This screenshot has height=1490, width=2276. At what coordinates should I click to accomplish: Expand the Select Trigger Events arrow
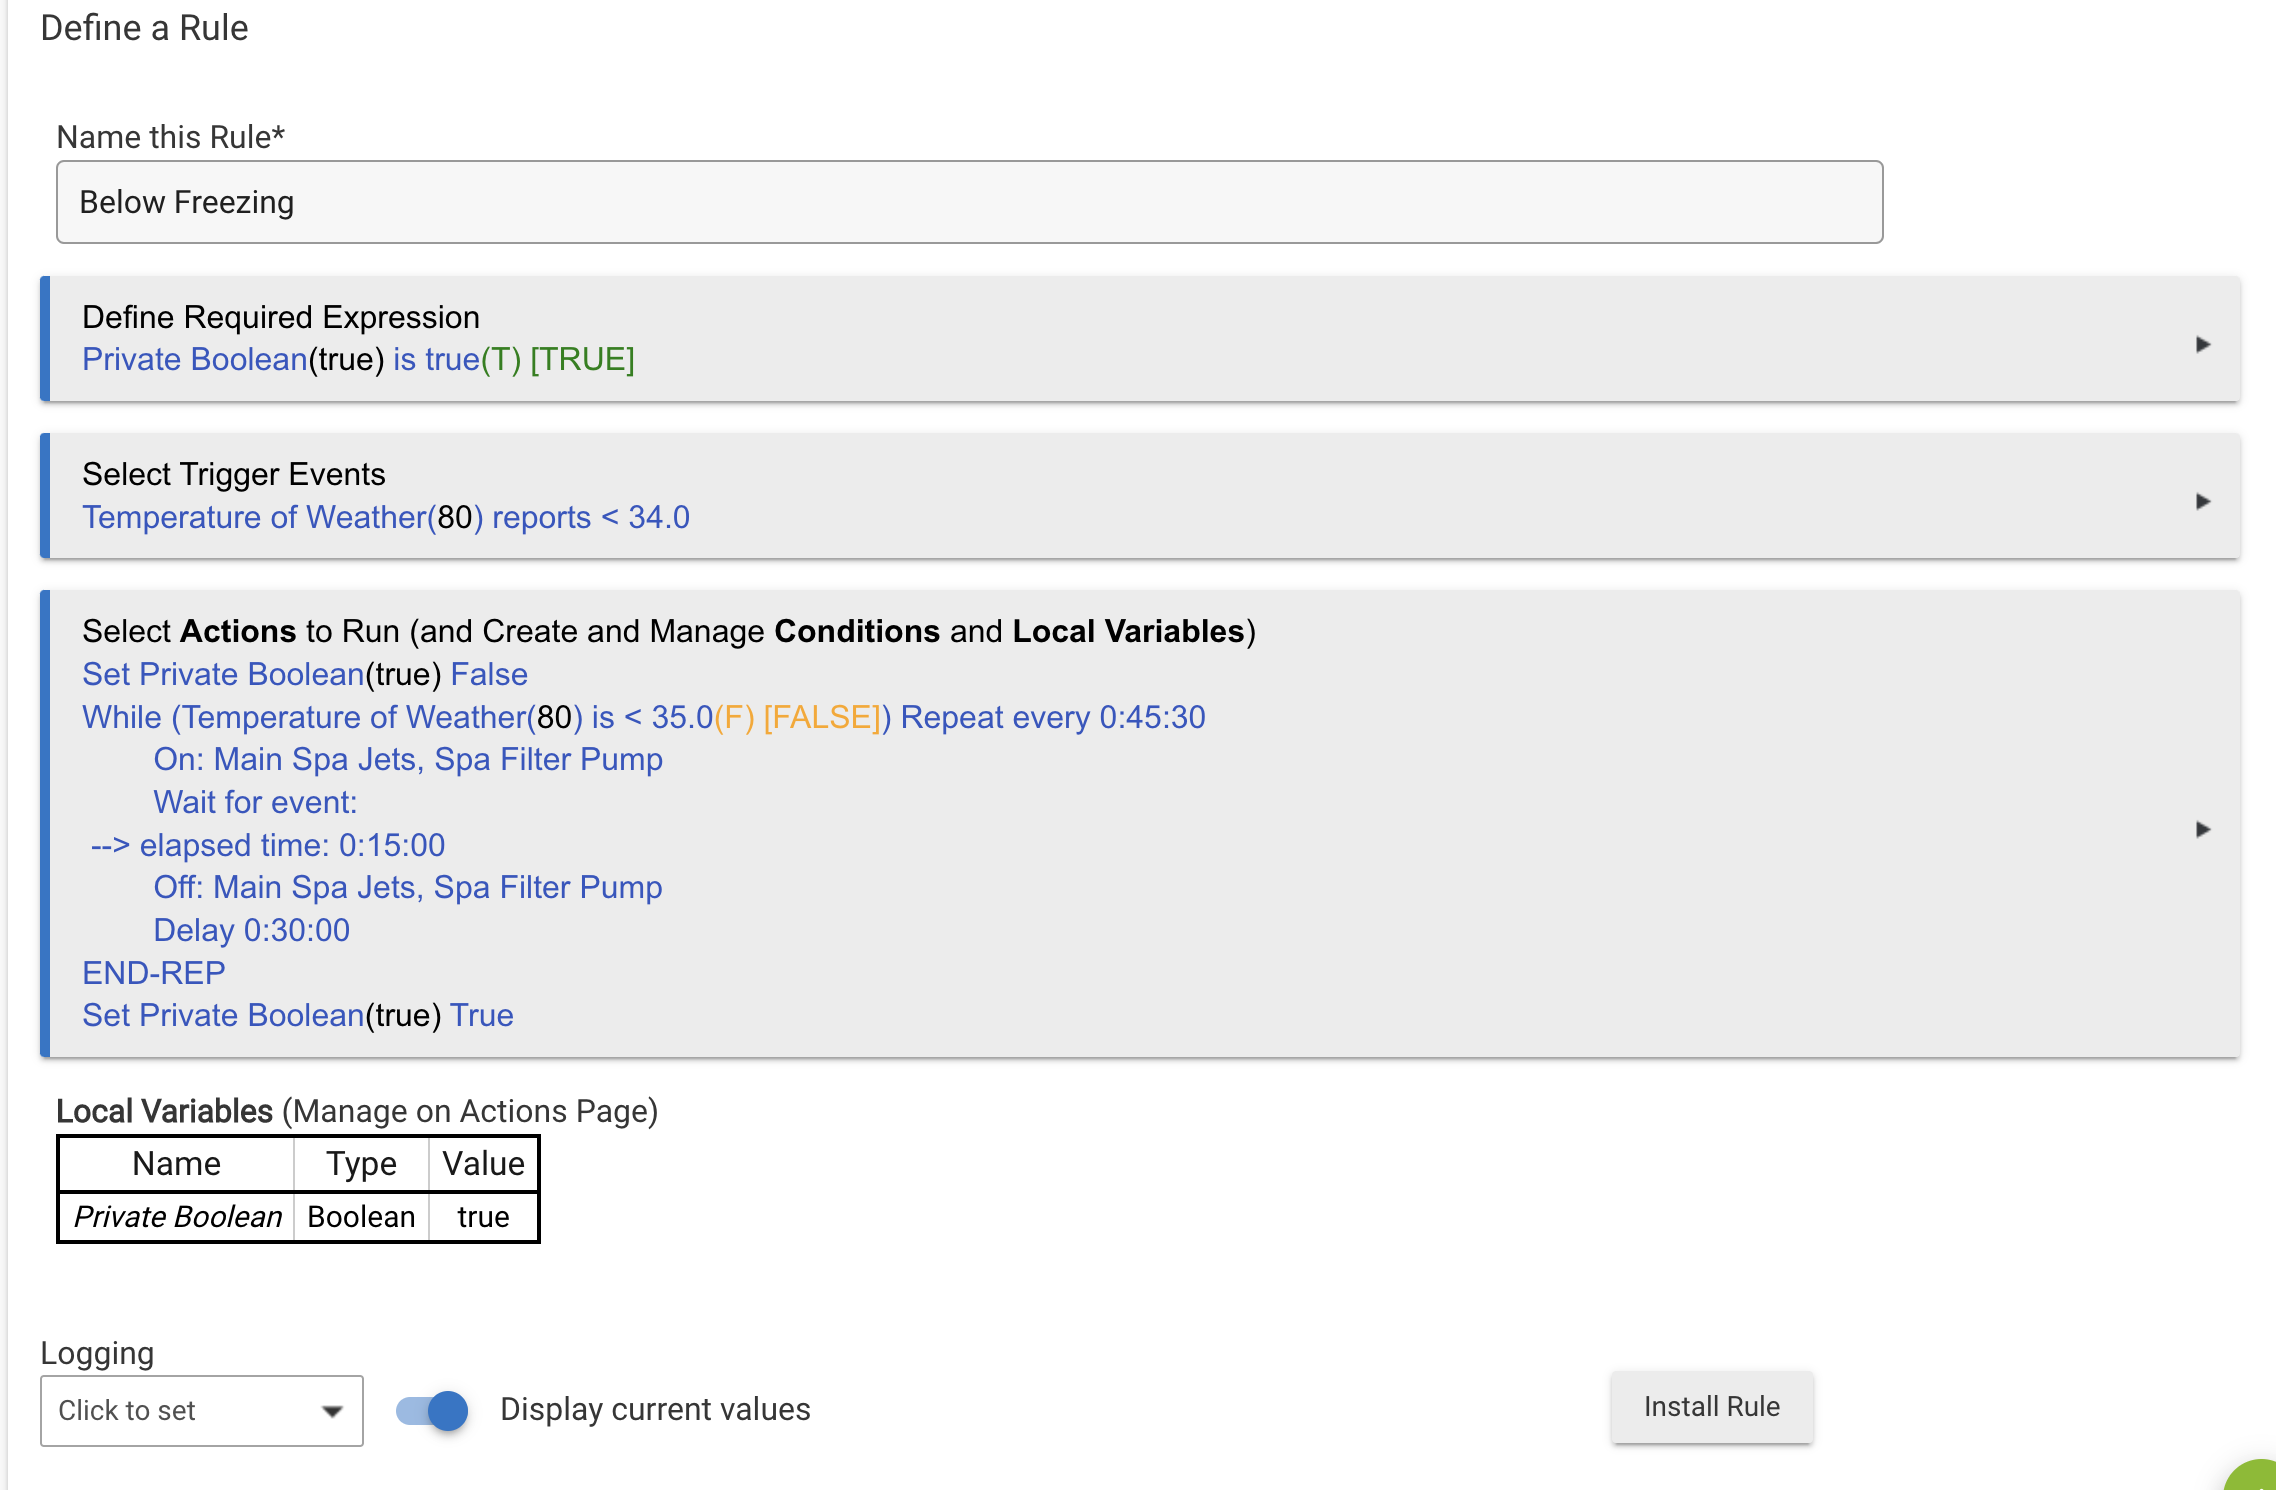point(2202,501)
